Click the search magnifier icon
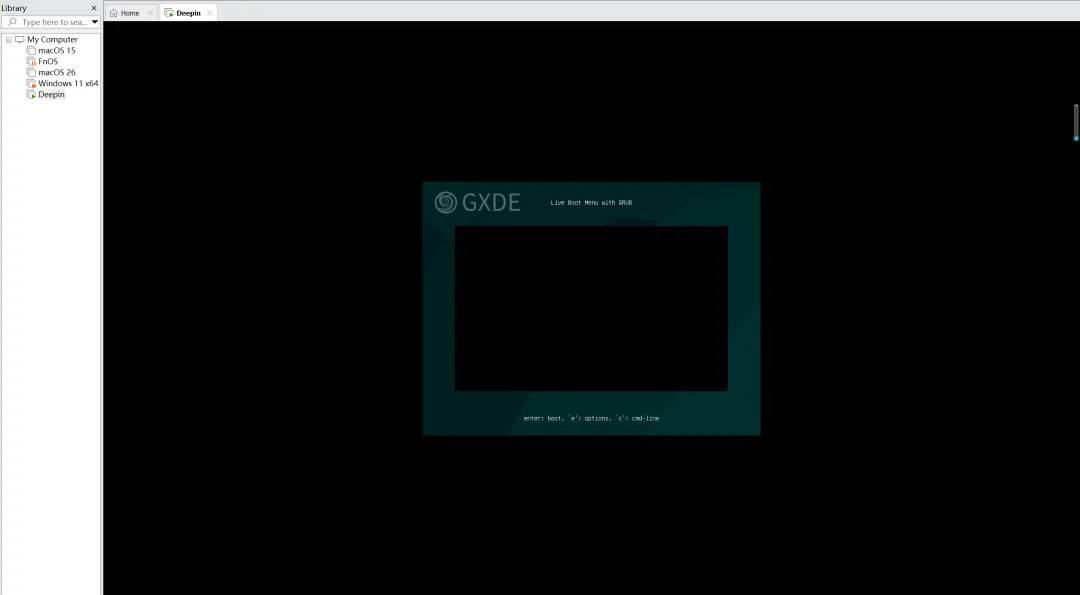1080x595 pixels. [12, 22]
